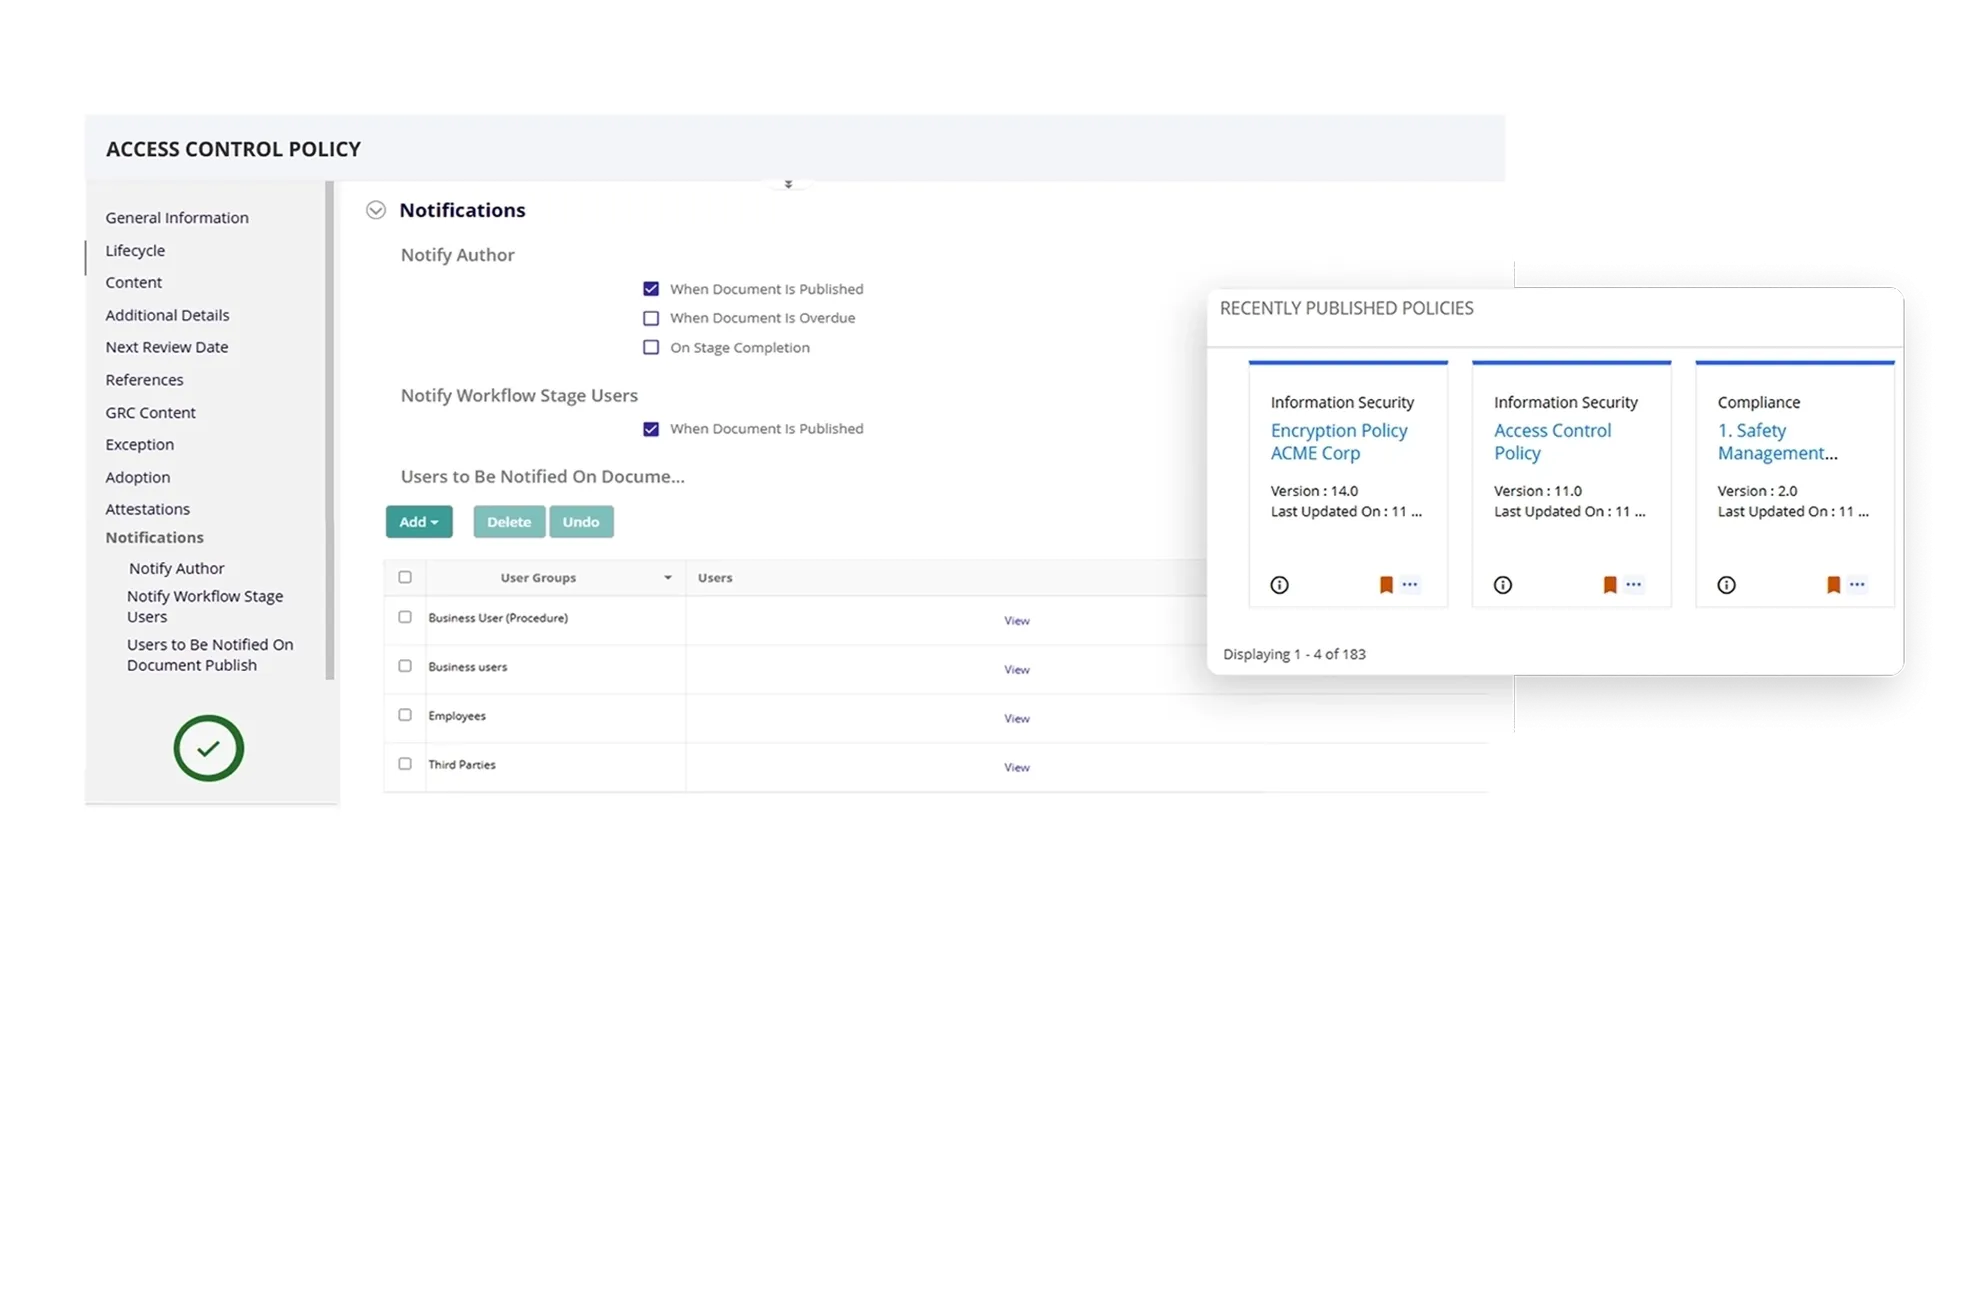
Task: Click the sidebar vertical scrollbar
Action: [330, 430]
